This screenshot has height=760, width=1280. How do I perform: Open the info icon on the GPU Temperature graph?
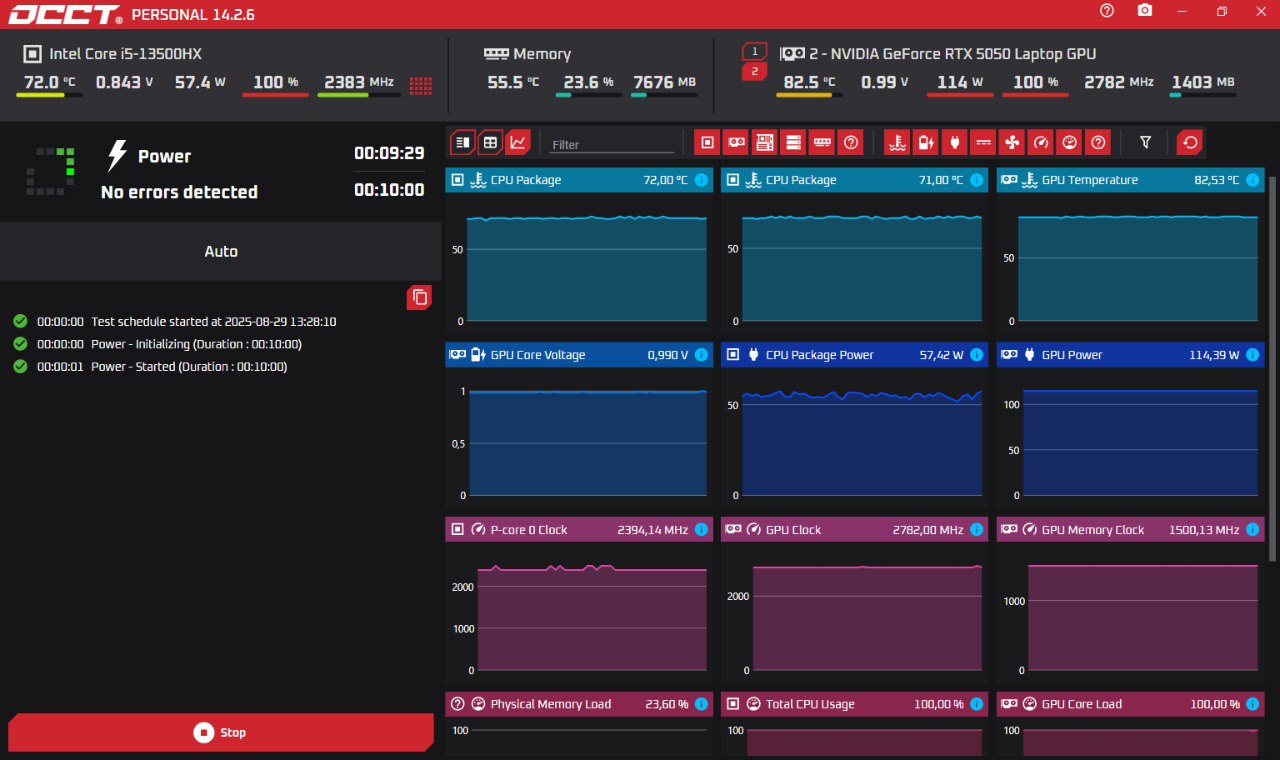(1252, 181)
